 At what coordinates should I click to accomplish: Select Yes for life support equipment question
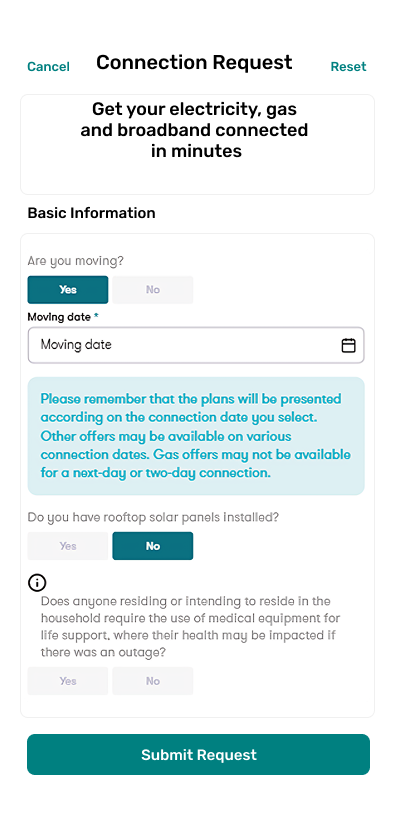[68, 680]
